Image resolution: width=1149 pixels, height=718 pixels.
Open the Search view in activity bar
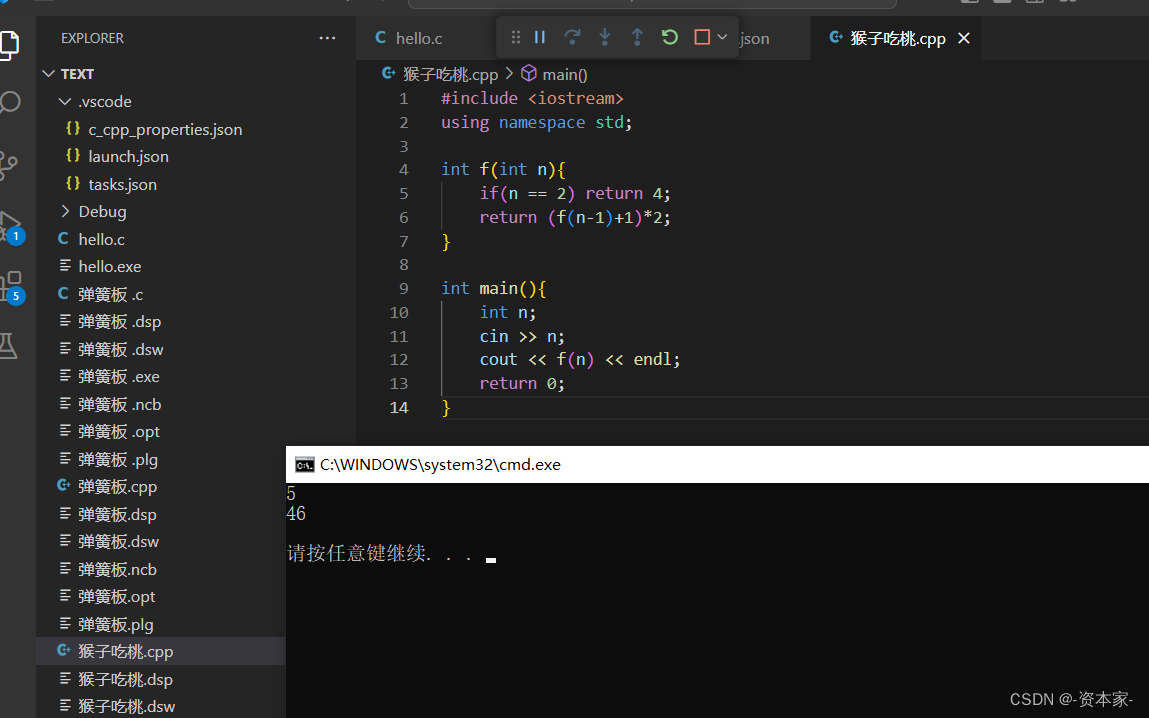9,103
